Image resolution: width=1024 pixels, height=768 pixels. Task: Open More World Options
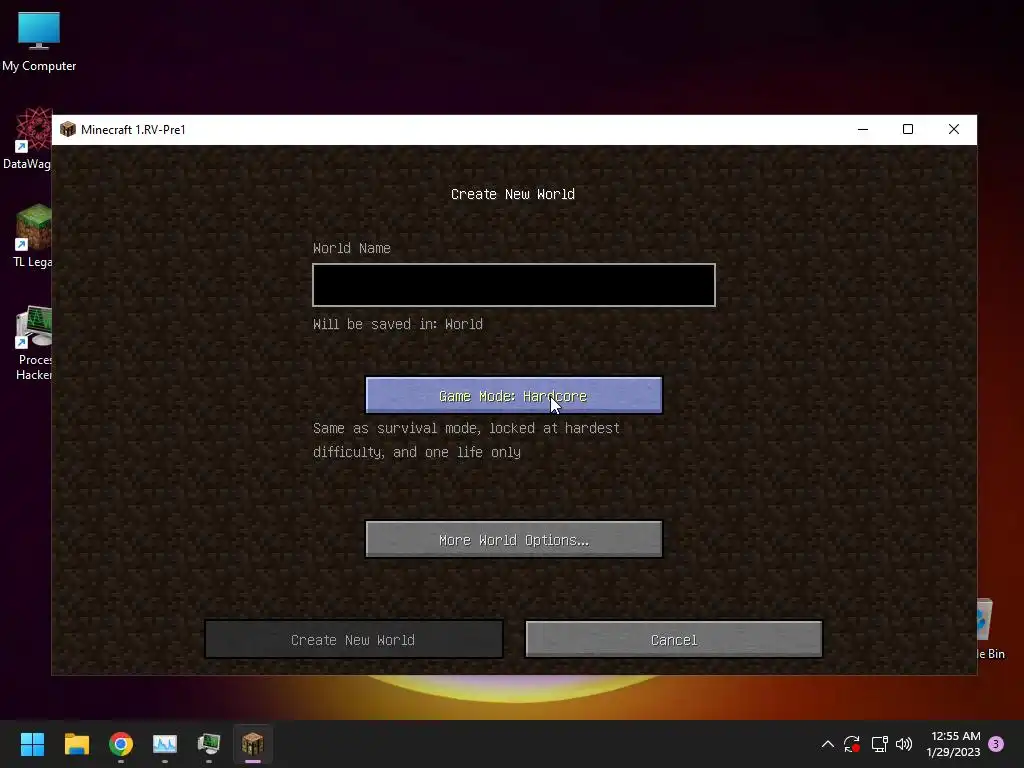pos(513,539)
